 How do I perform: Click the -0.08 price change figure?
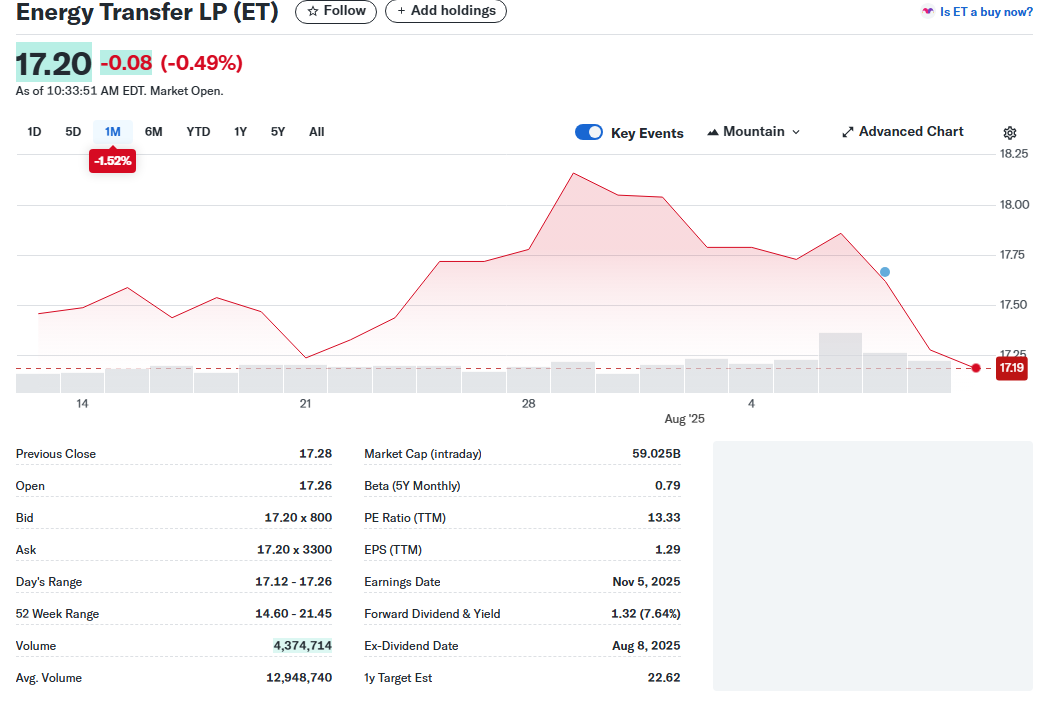[126, 63]
